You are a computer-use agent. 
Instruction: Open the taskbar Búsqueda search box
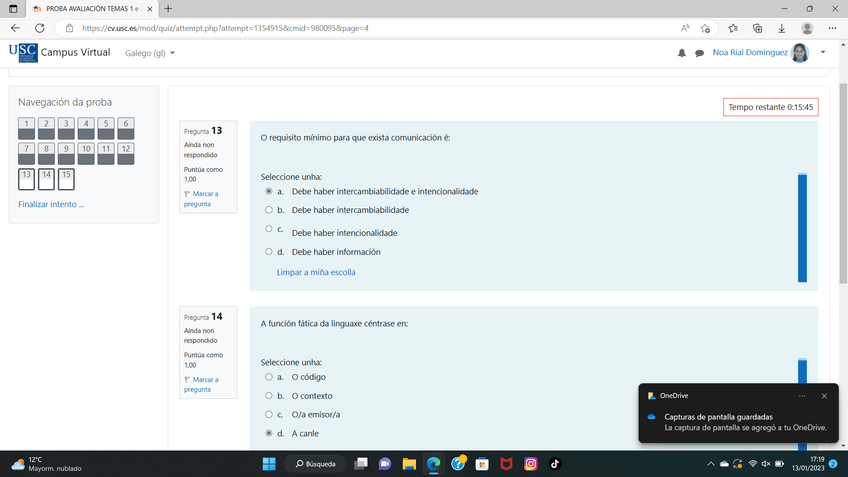click(316, 464)
